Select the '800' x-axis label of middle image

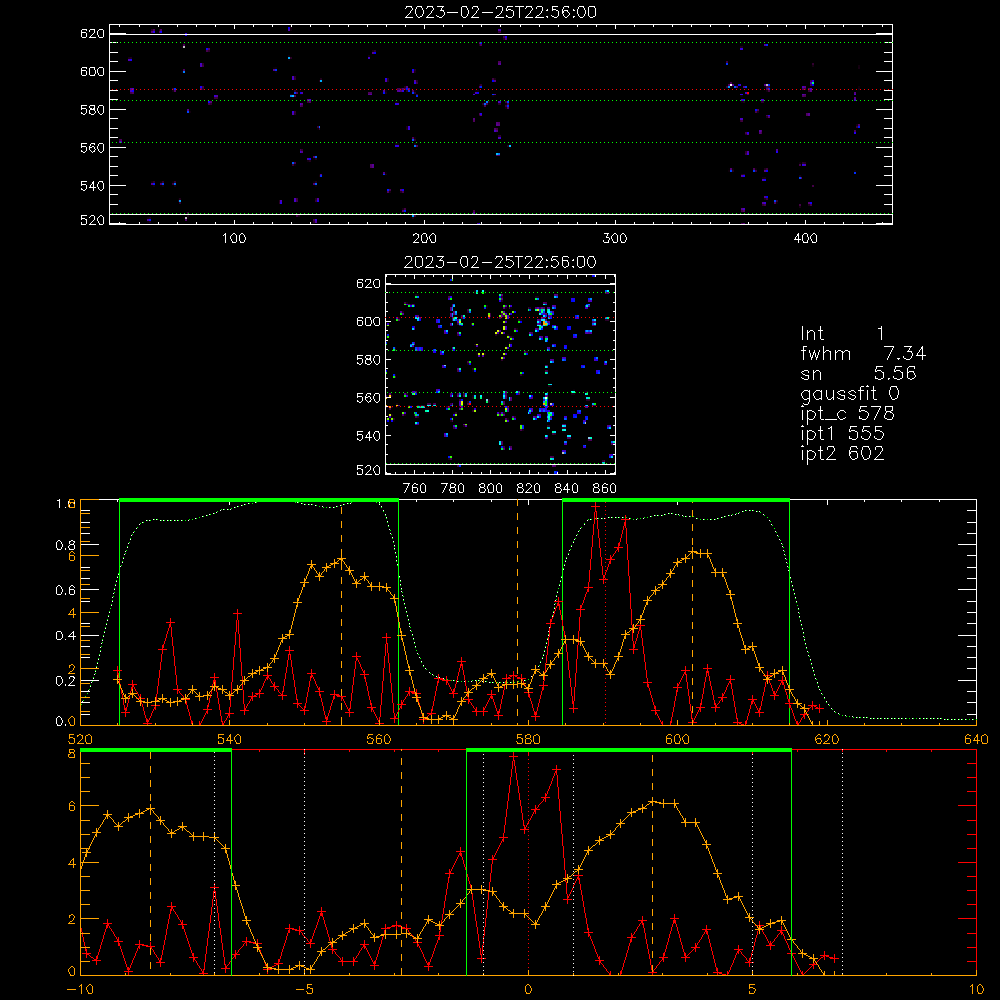pyautogui.click(x=490, y=489)
